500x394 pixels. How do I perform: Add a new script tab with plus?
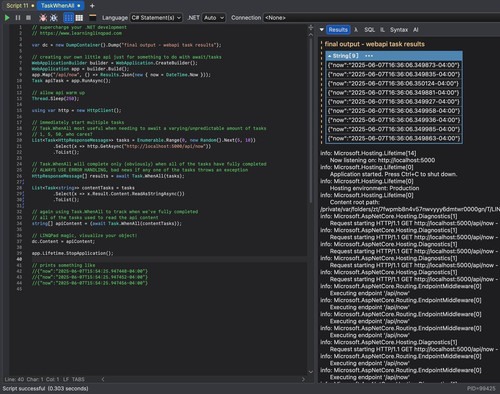tap(92, 6)
